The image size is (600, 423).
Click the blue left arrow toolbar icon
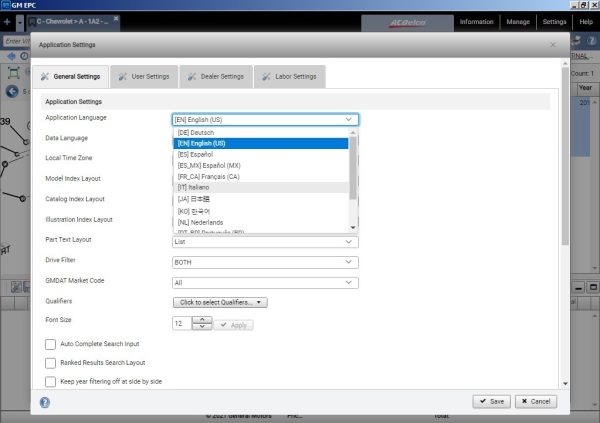[x=11, y=57]
